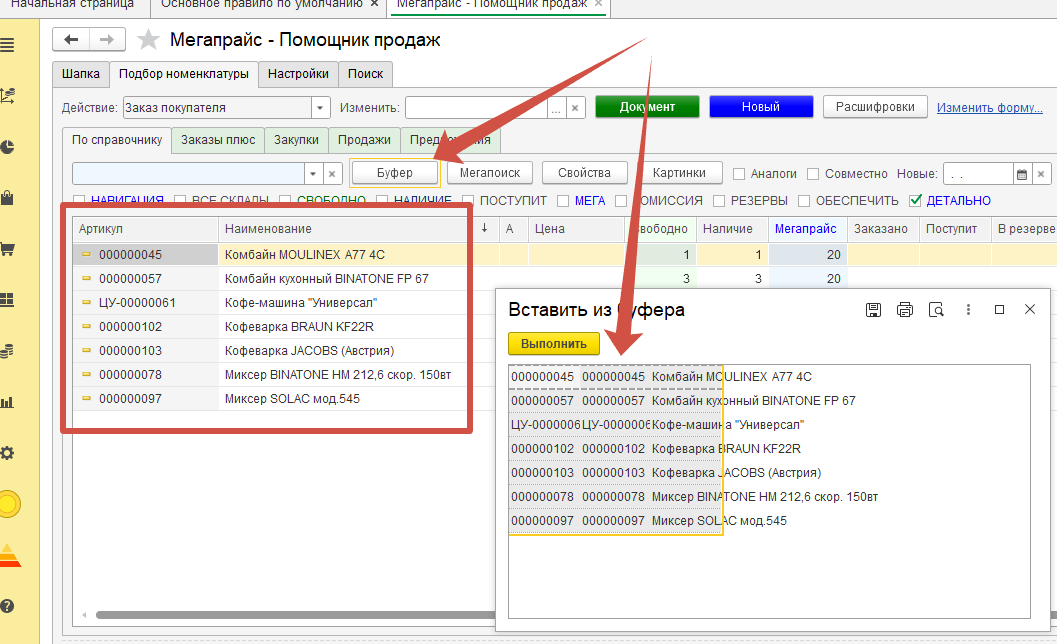Open the Заказы плюс tab
Viewport: 1057px width, 644px height.
click(218, 140)
